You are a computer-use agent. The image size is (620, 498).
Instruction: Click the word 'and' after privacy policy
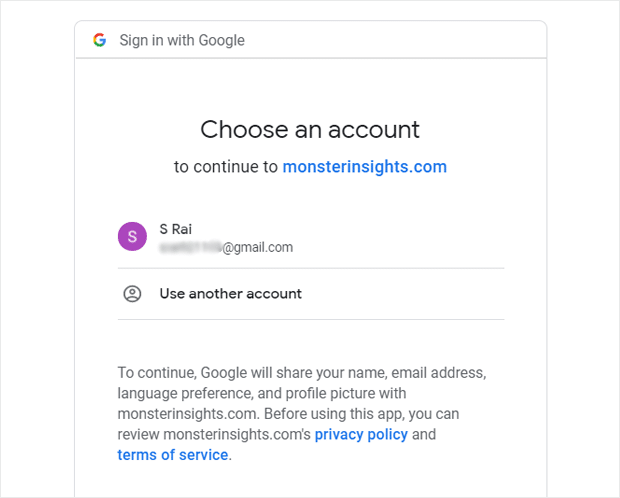[424, 434]
